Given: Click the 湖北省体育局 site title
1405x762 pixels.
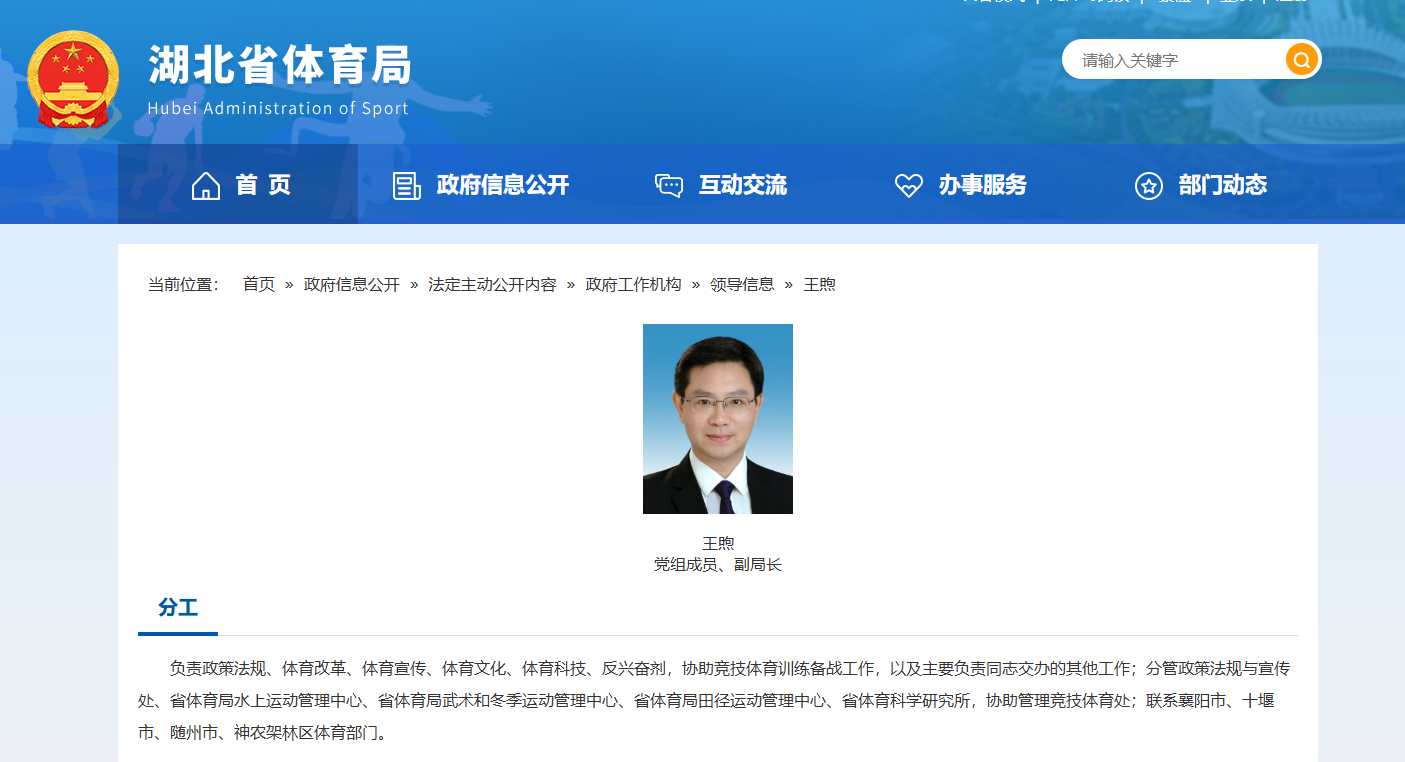Looking at the screenshot, I should [280, 66].
